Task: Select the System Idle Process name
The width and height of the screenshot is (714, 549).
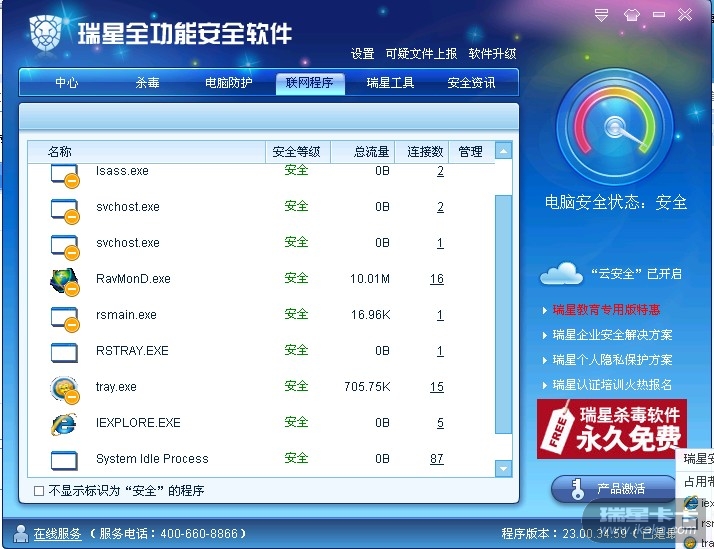Action: pyautogui.click(x=152, y=459)
